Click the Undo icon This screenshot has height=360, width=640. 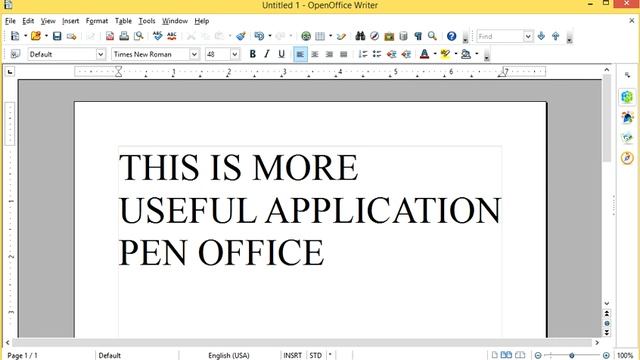click(x=259, y=36)
